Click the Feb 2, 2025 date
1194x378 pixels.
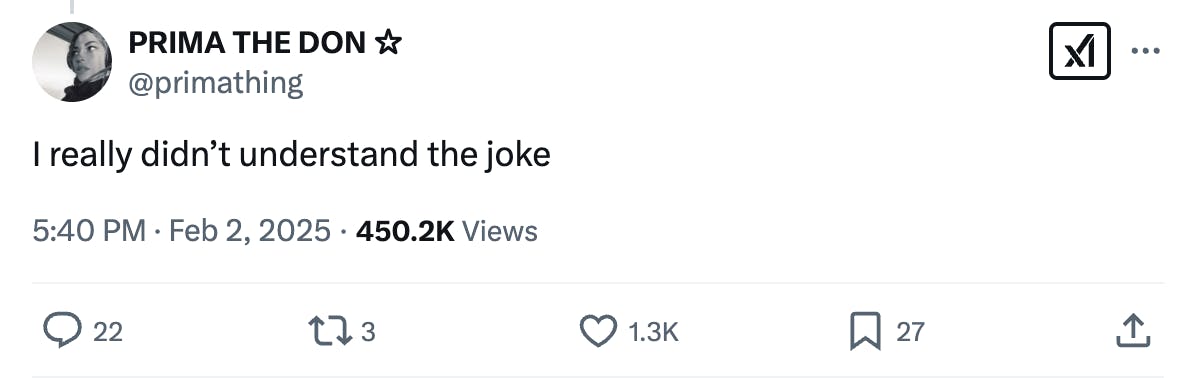[250, 230]
